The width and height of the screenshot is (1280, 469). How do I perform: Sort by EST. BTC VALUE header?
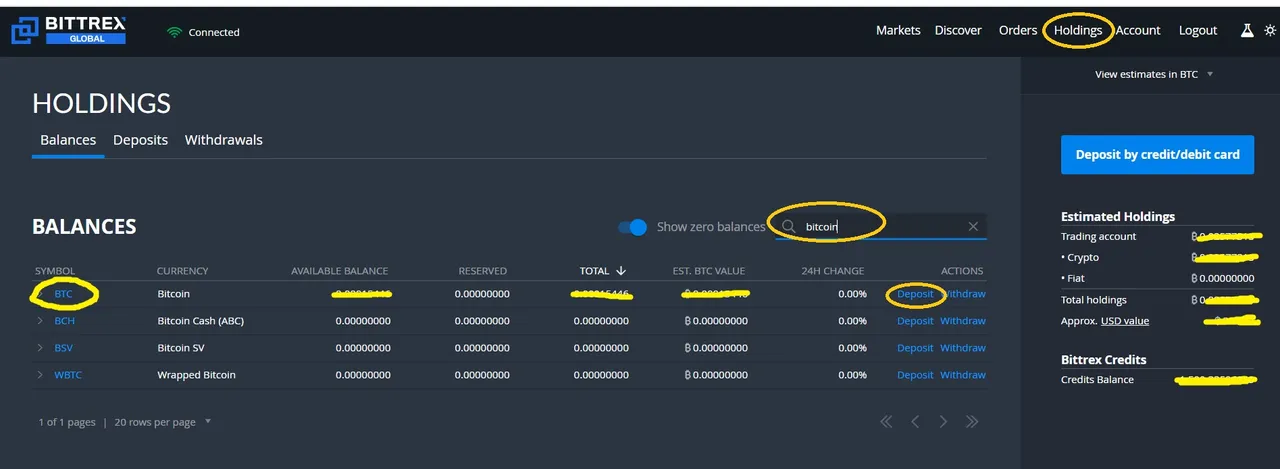(x=709, y=271)
